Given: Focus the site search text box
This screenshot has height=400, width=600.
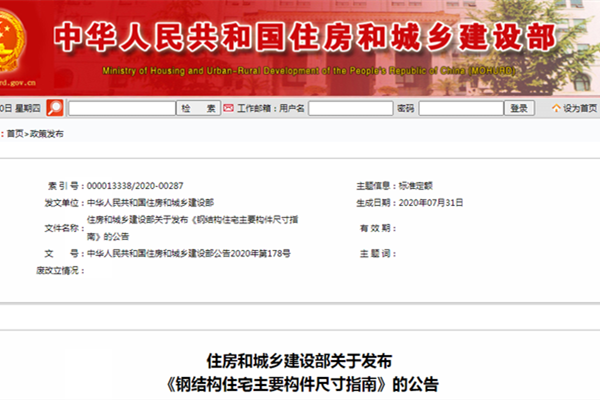Looking at the screenshot, I should pos(122,108).
